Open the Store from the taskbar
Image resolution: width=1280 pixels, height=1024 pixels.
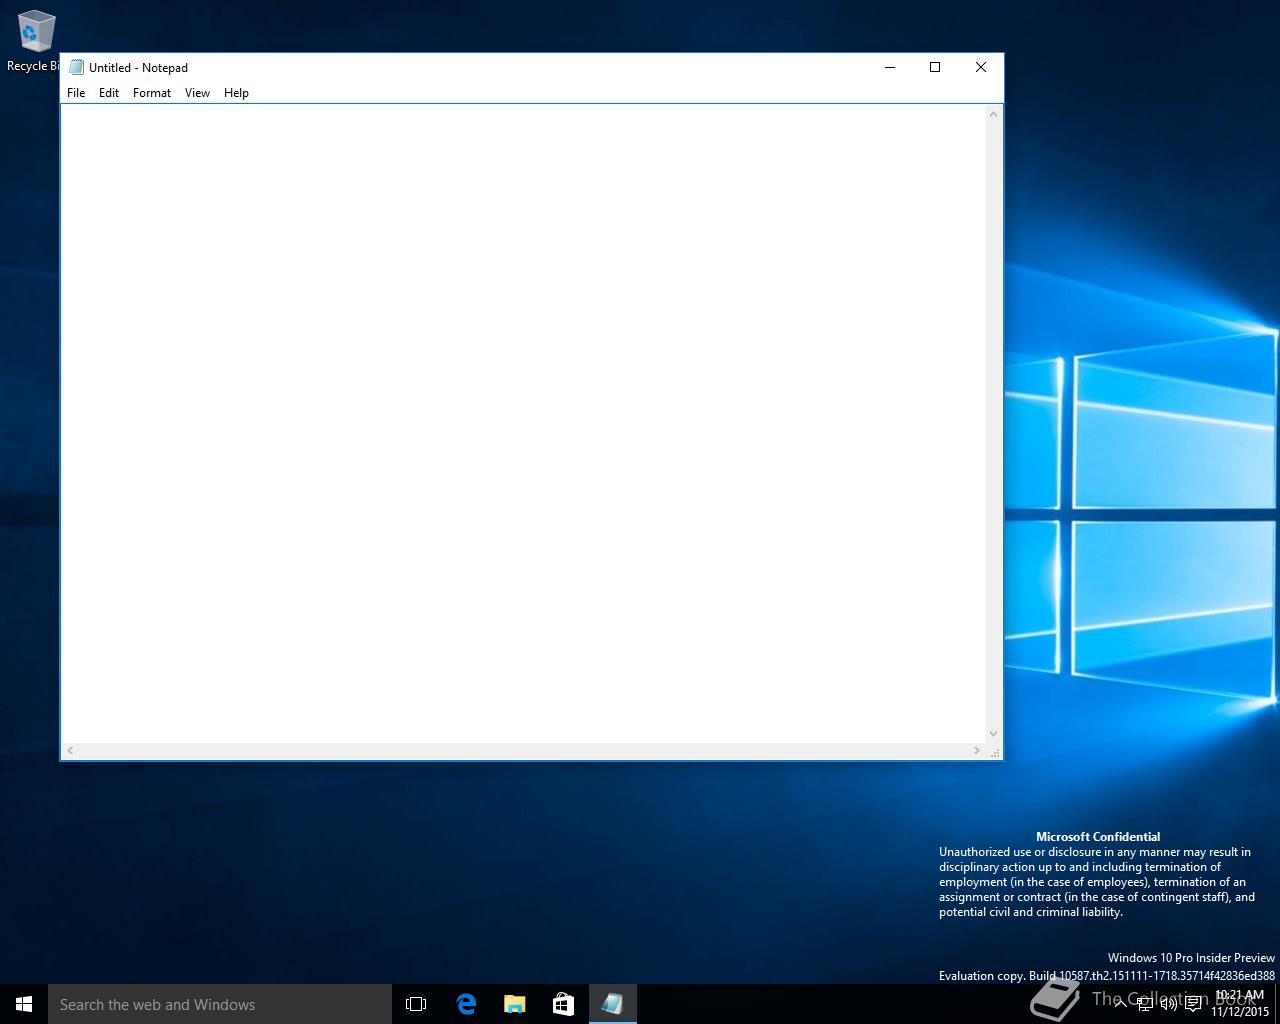(563, 1004)
